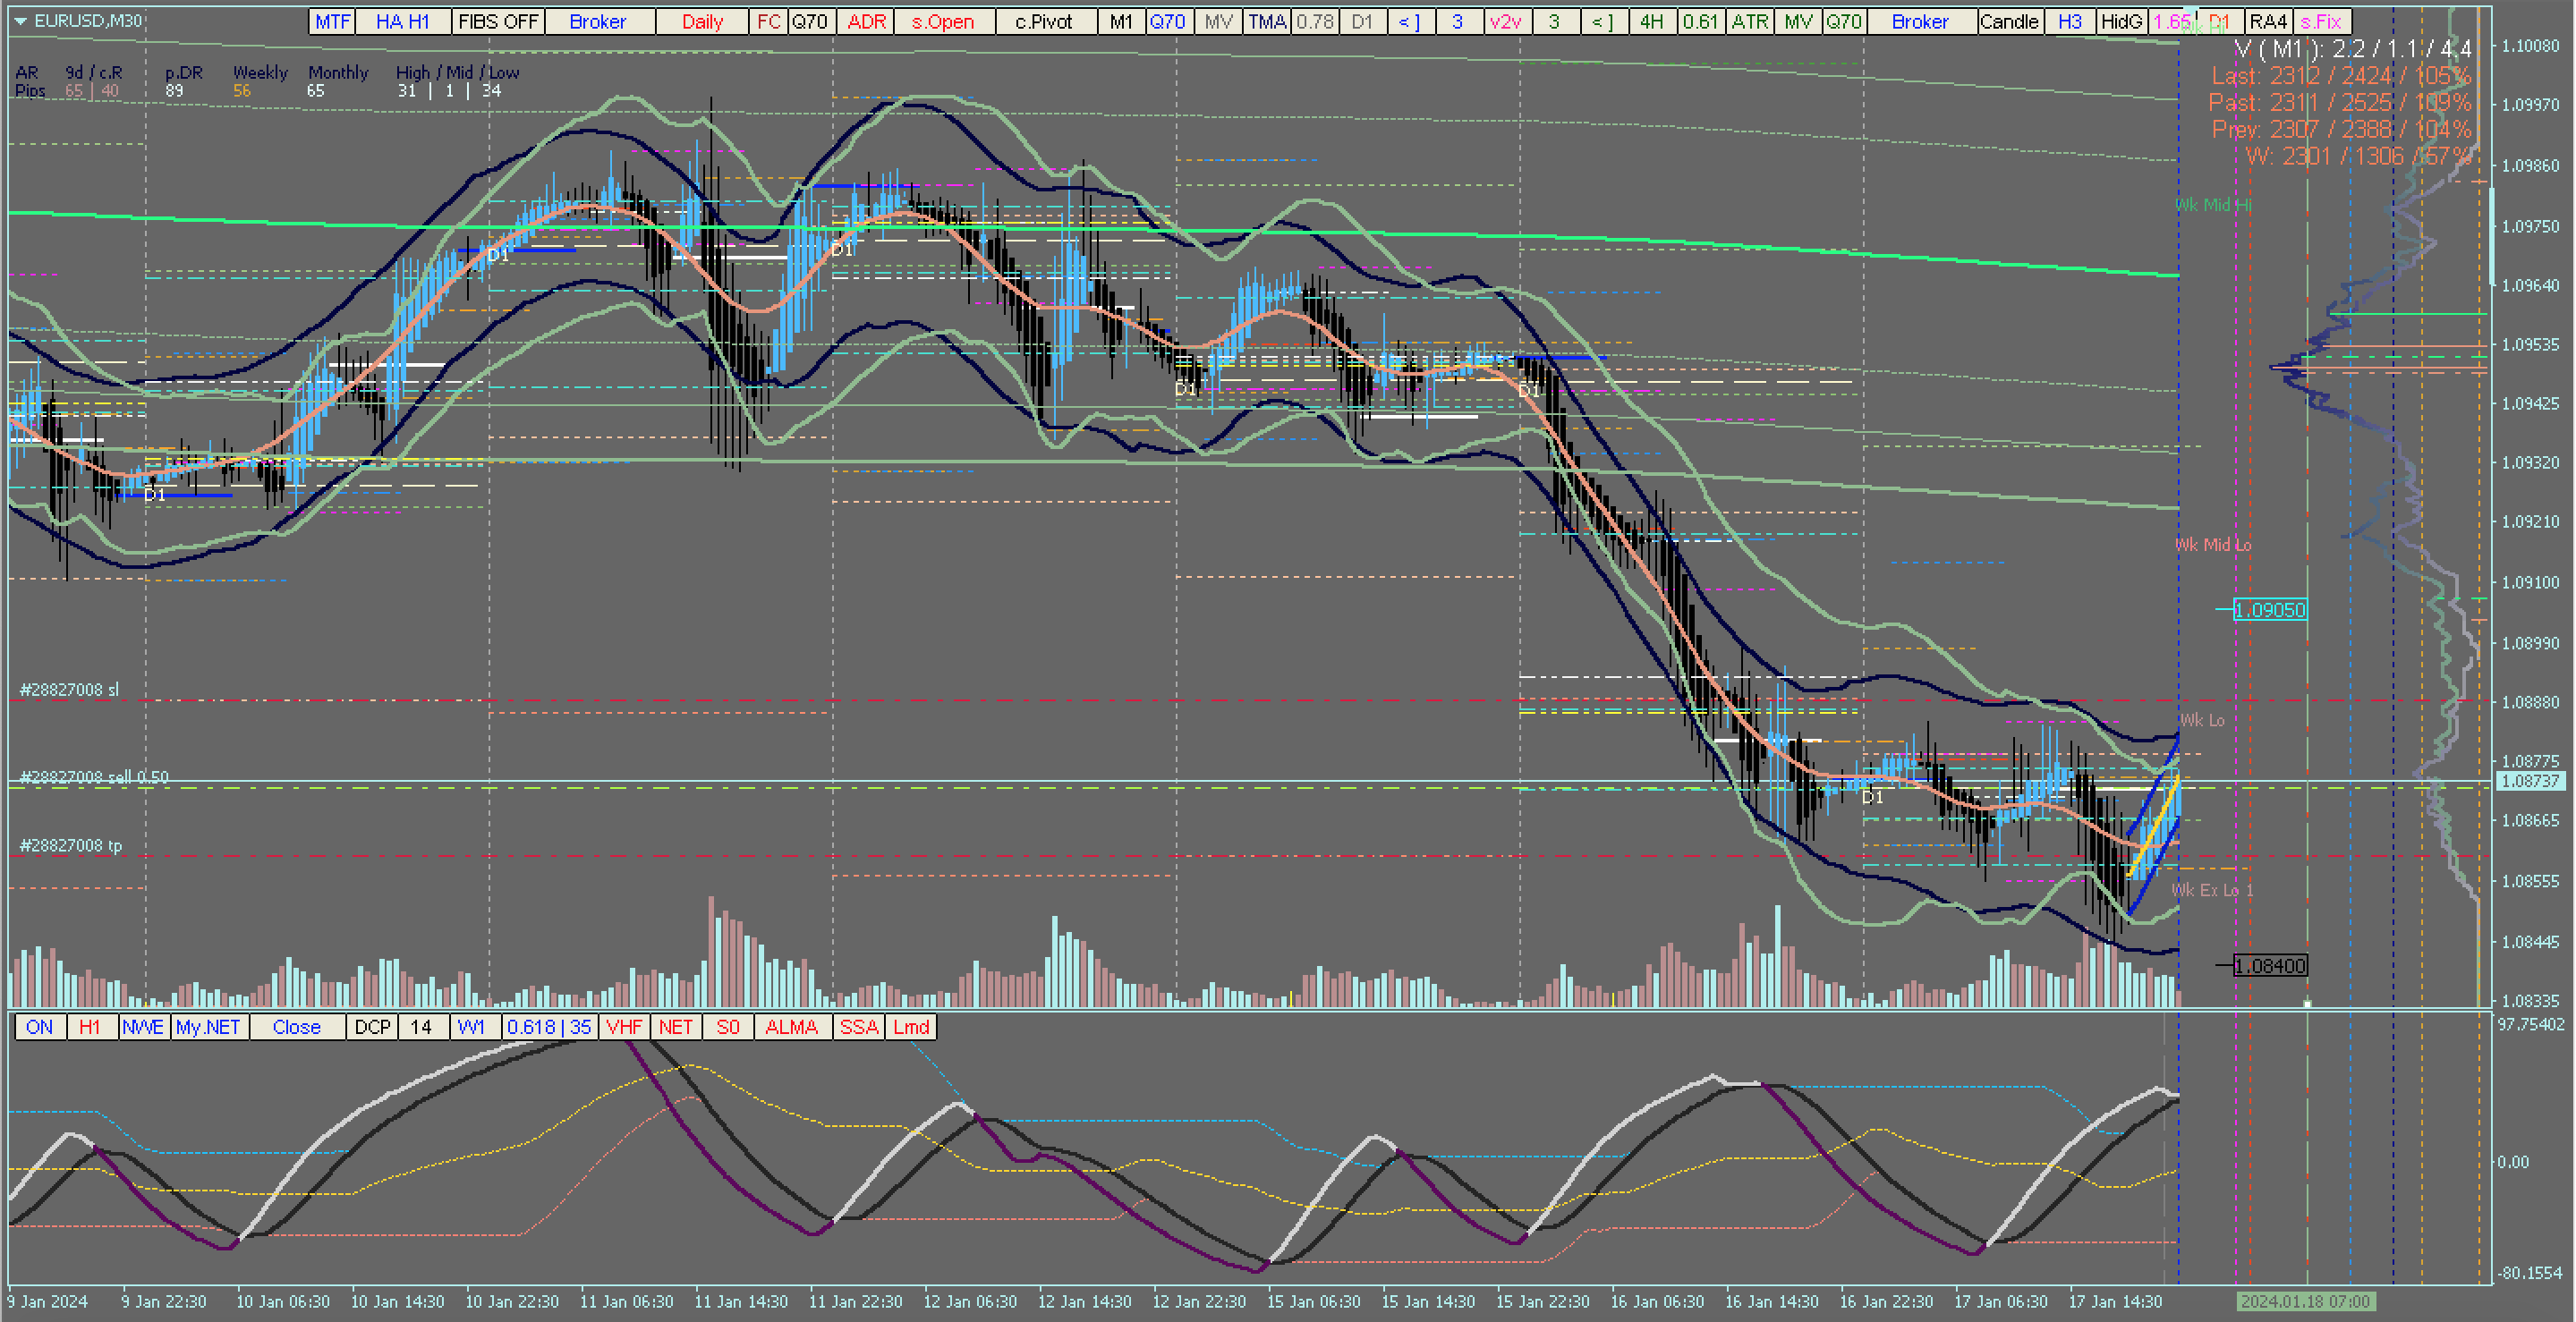Select the My.NET indicator button
Screen dimensions: 2576x1322
click(x=208, y=1027)
